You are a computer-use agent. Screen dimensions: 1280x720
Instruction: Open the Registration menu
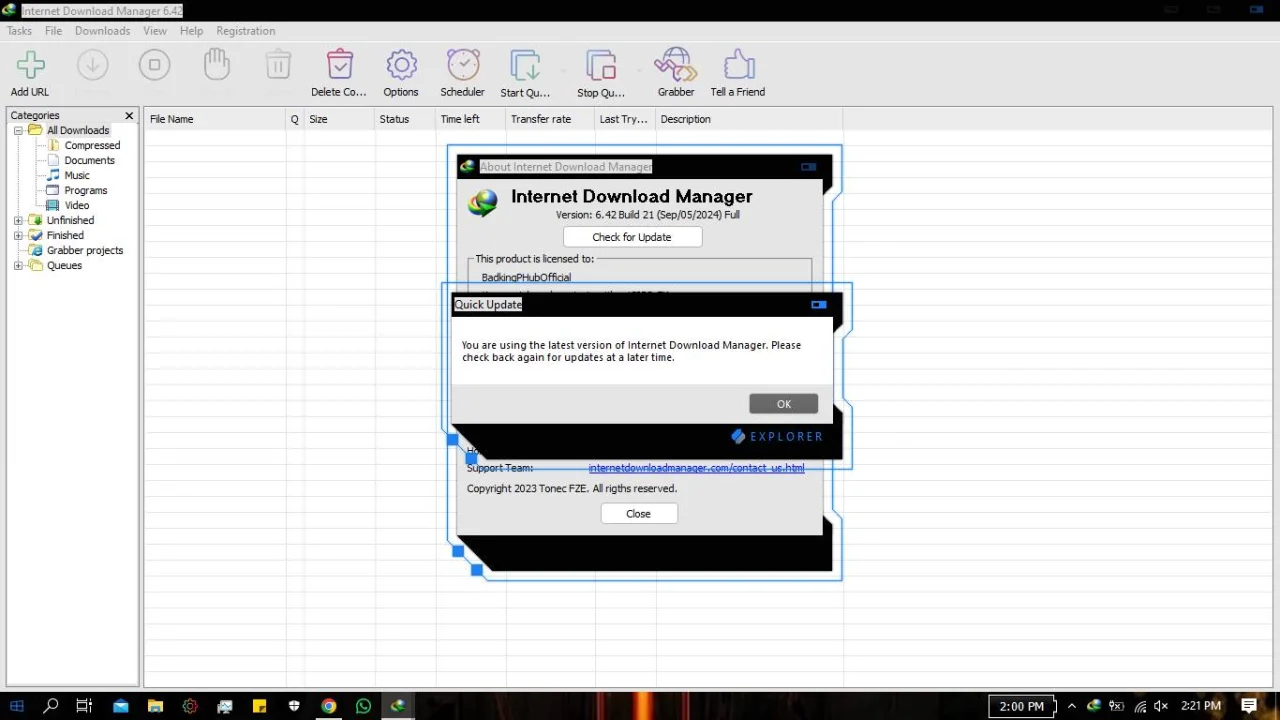tap(245, 31)
